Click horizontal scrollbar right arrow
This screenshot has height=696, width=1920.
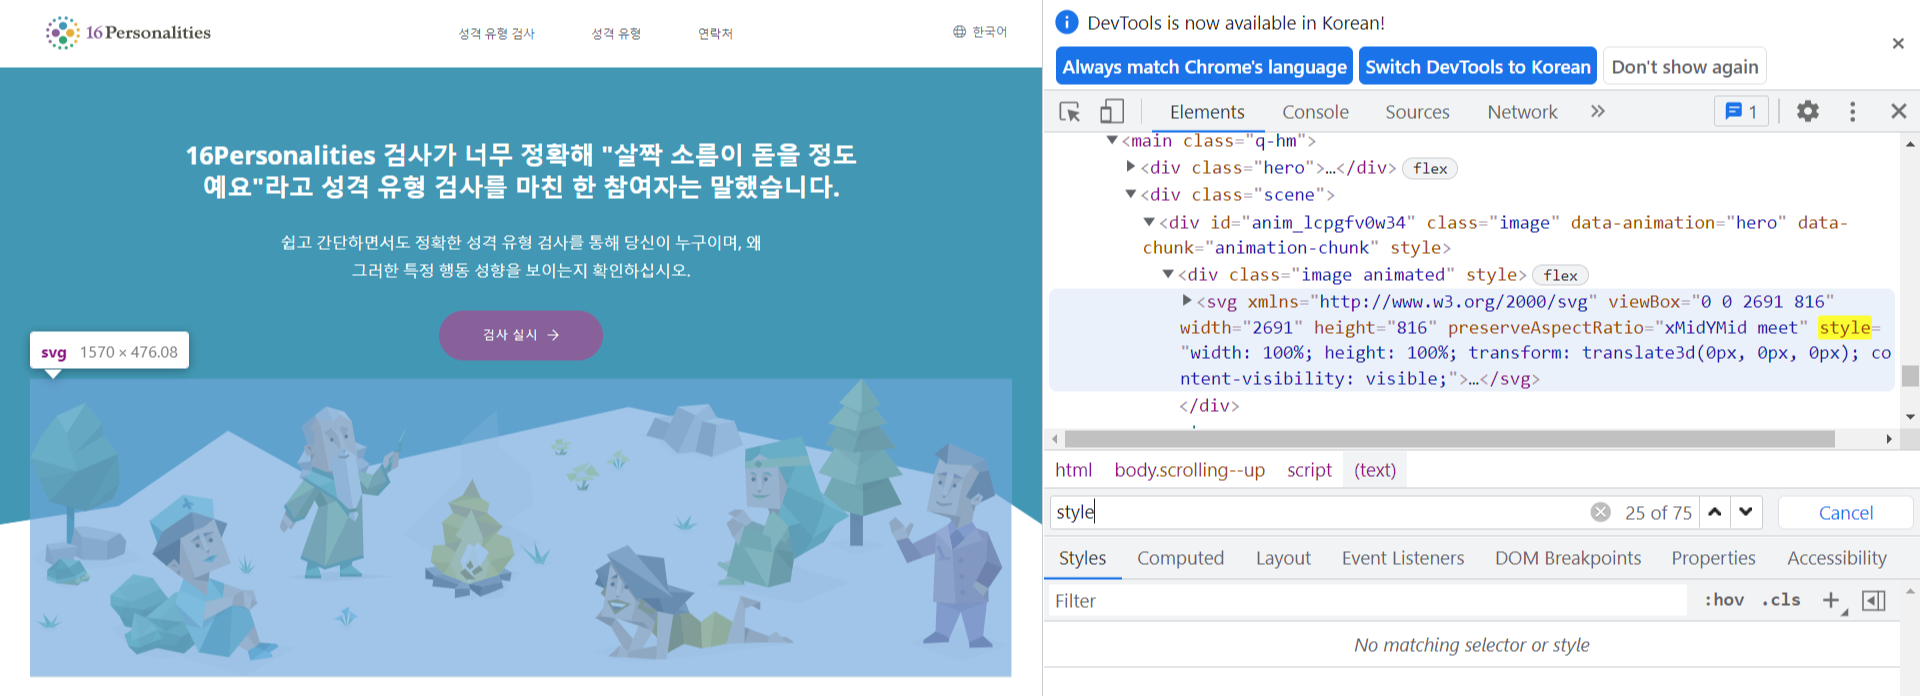pyautogui.click(x=1889, y=439)
